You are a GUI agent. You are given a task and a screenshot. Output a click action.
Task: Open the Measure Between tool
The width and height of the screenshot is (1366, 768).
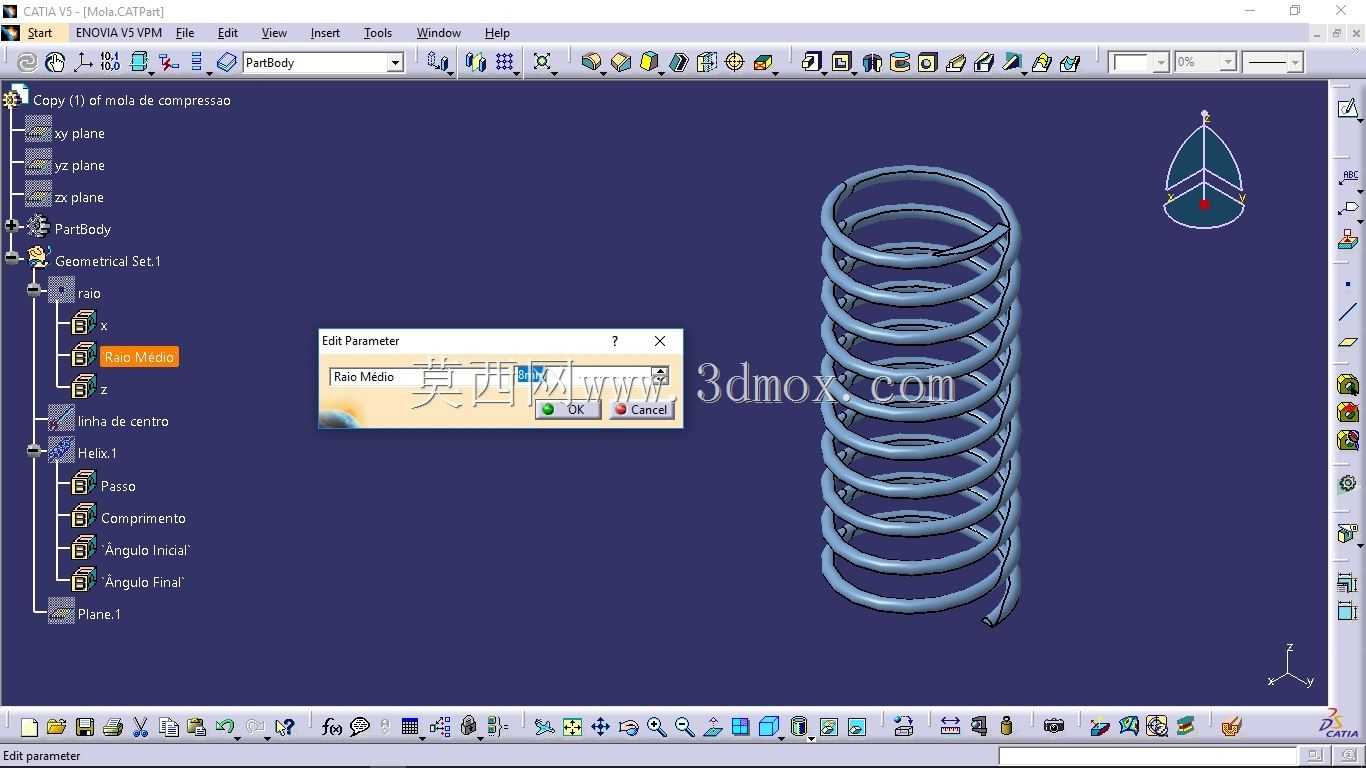point(950,727)
